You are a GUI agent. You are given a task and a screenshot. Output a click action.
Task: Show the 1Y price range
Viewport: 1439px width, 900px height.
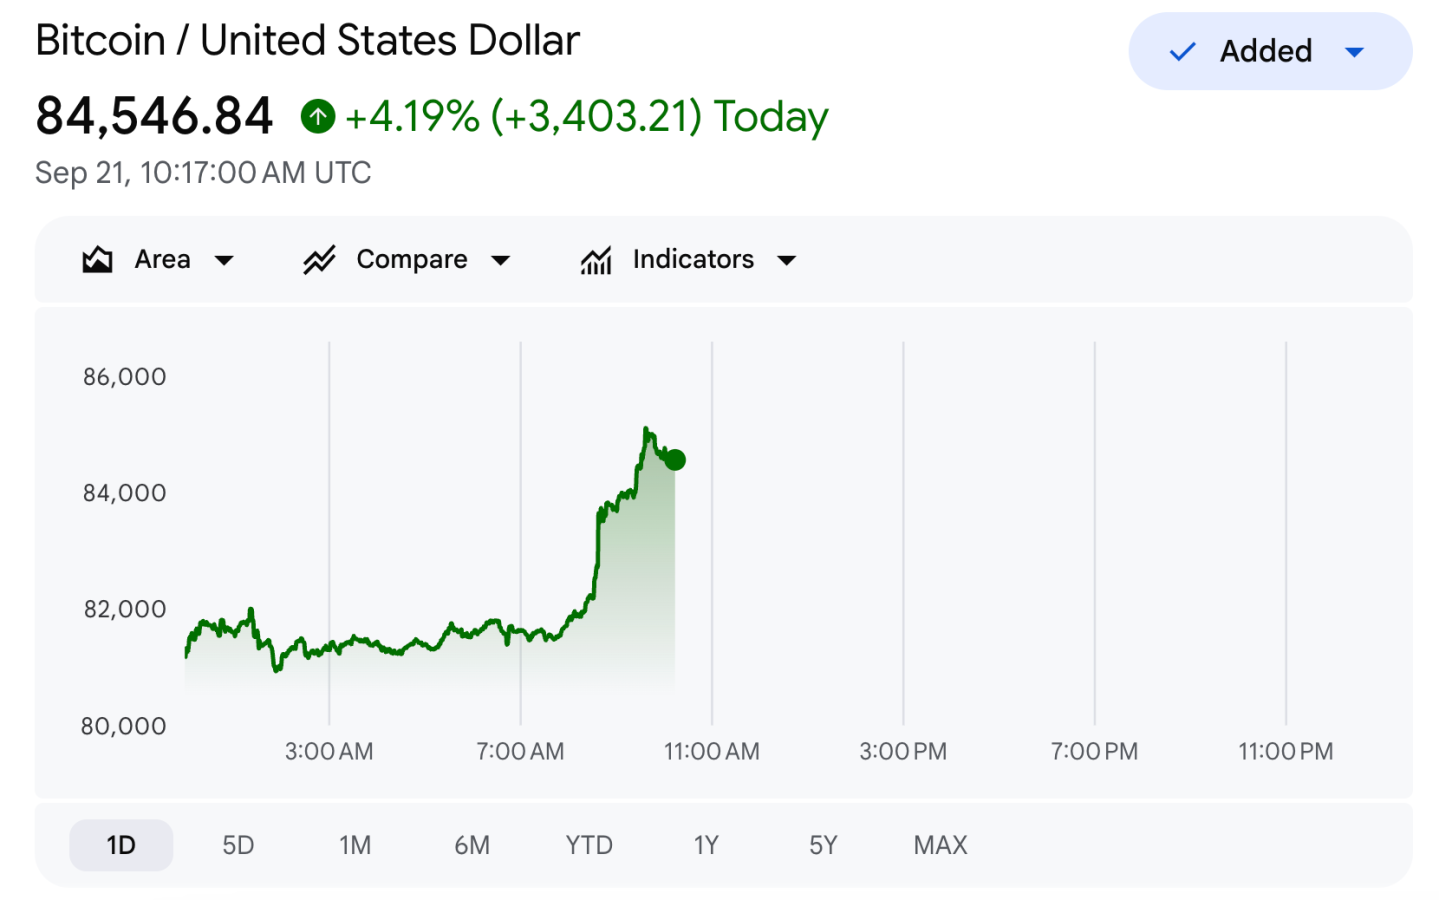tap(706, 845)
